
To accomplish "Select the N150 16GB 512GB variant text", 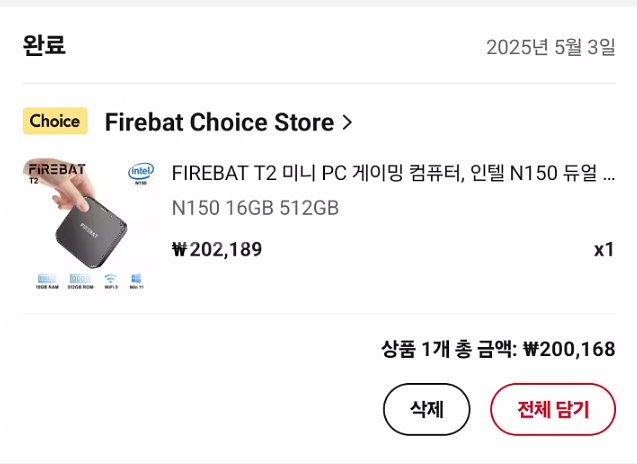I will (255, 208).
